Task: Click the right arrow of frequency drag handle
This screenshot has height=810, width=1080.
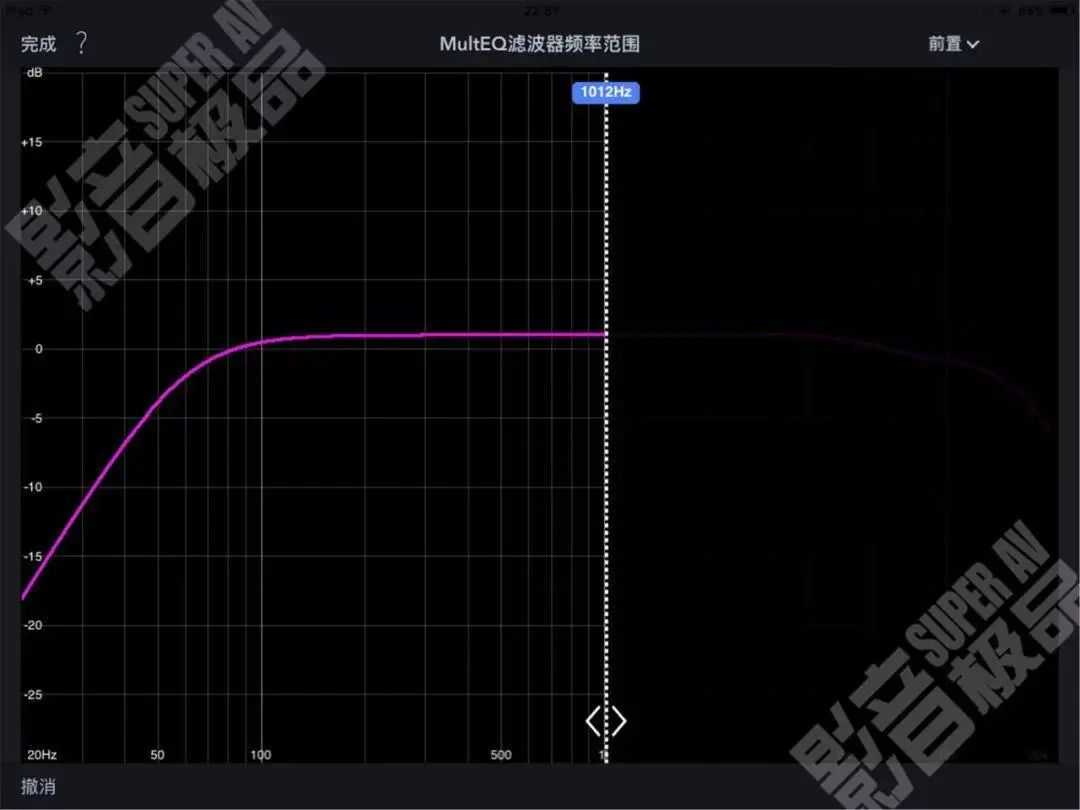Action: [x=619, y=721]
